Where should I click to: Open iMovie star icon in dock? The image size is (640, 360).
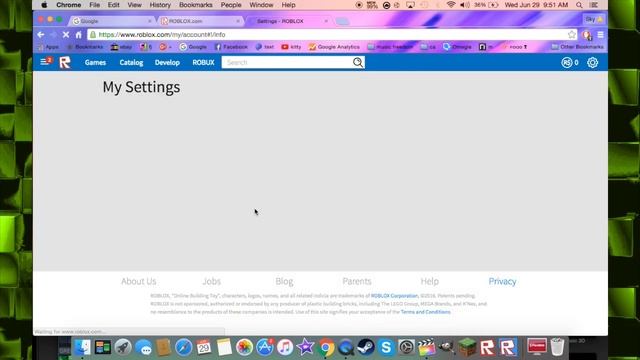point(305,347)
